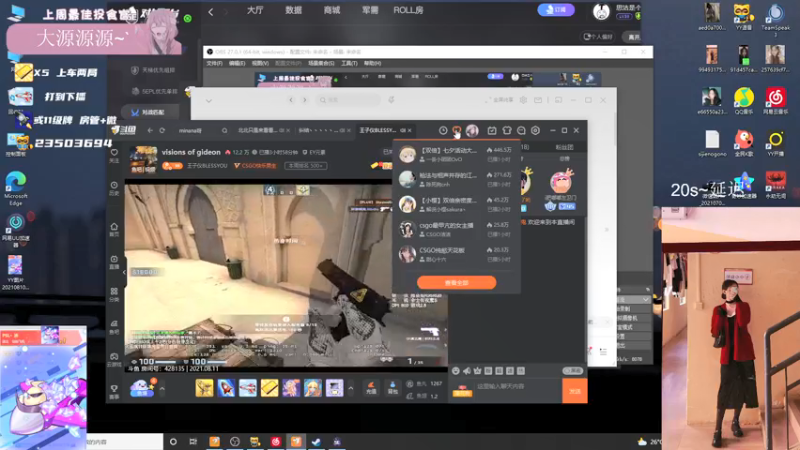Viewport: 800px width, 450px height.
Task: Open the shirt skin icon in Douyu title bar
Action: (507, 131)
